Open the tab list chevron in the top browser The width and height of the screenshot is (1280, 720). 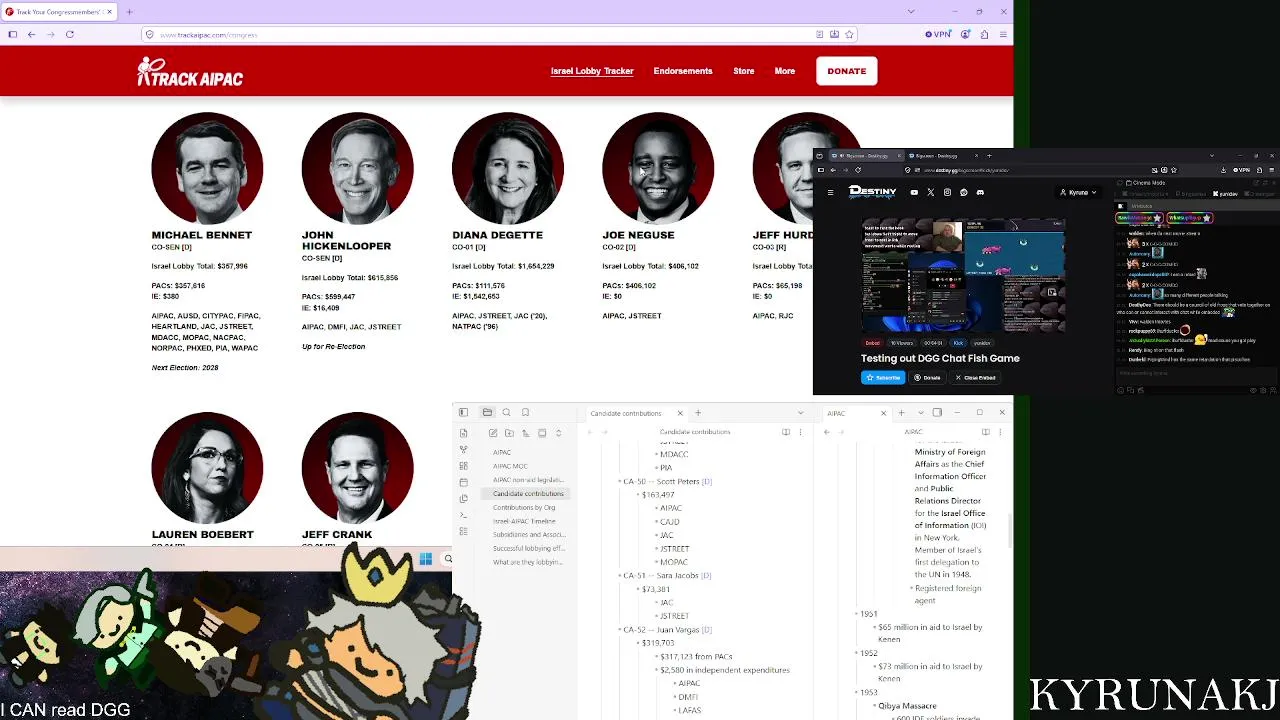click(x=910, y=12)
